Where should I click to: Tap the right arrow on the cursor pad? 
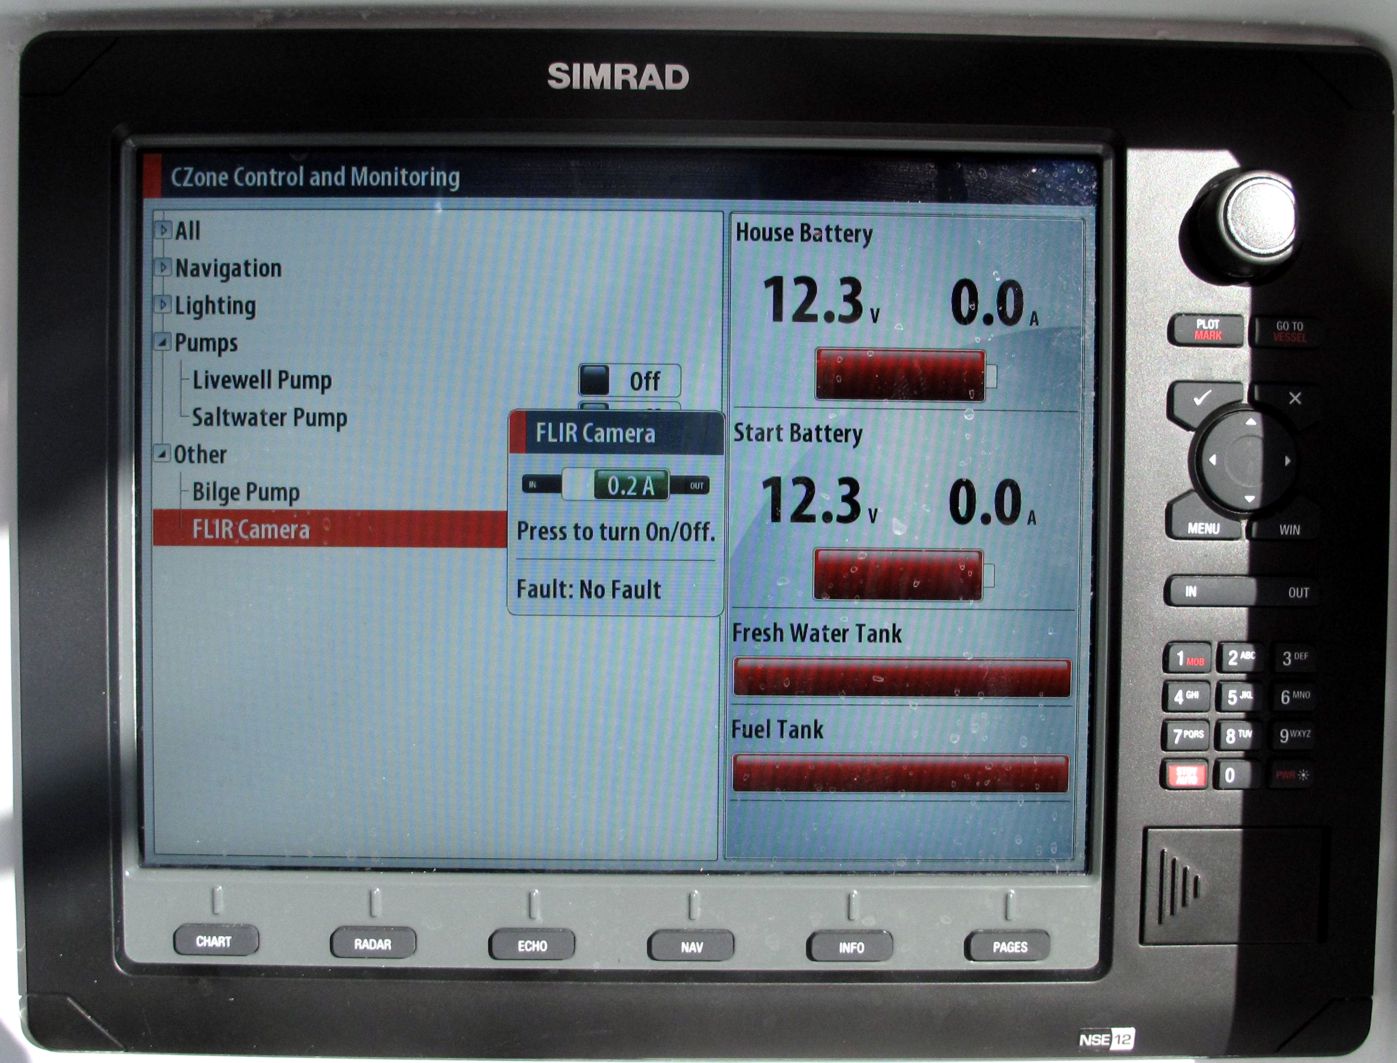1287,460
